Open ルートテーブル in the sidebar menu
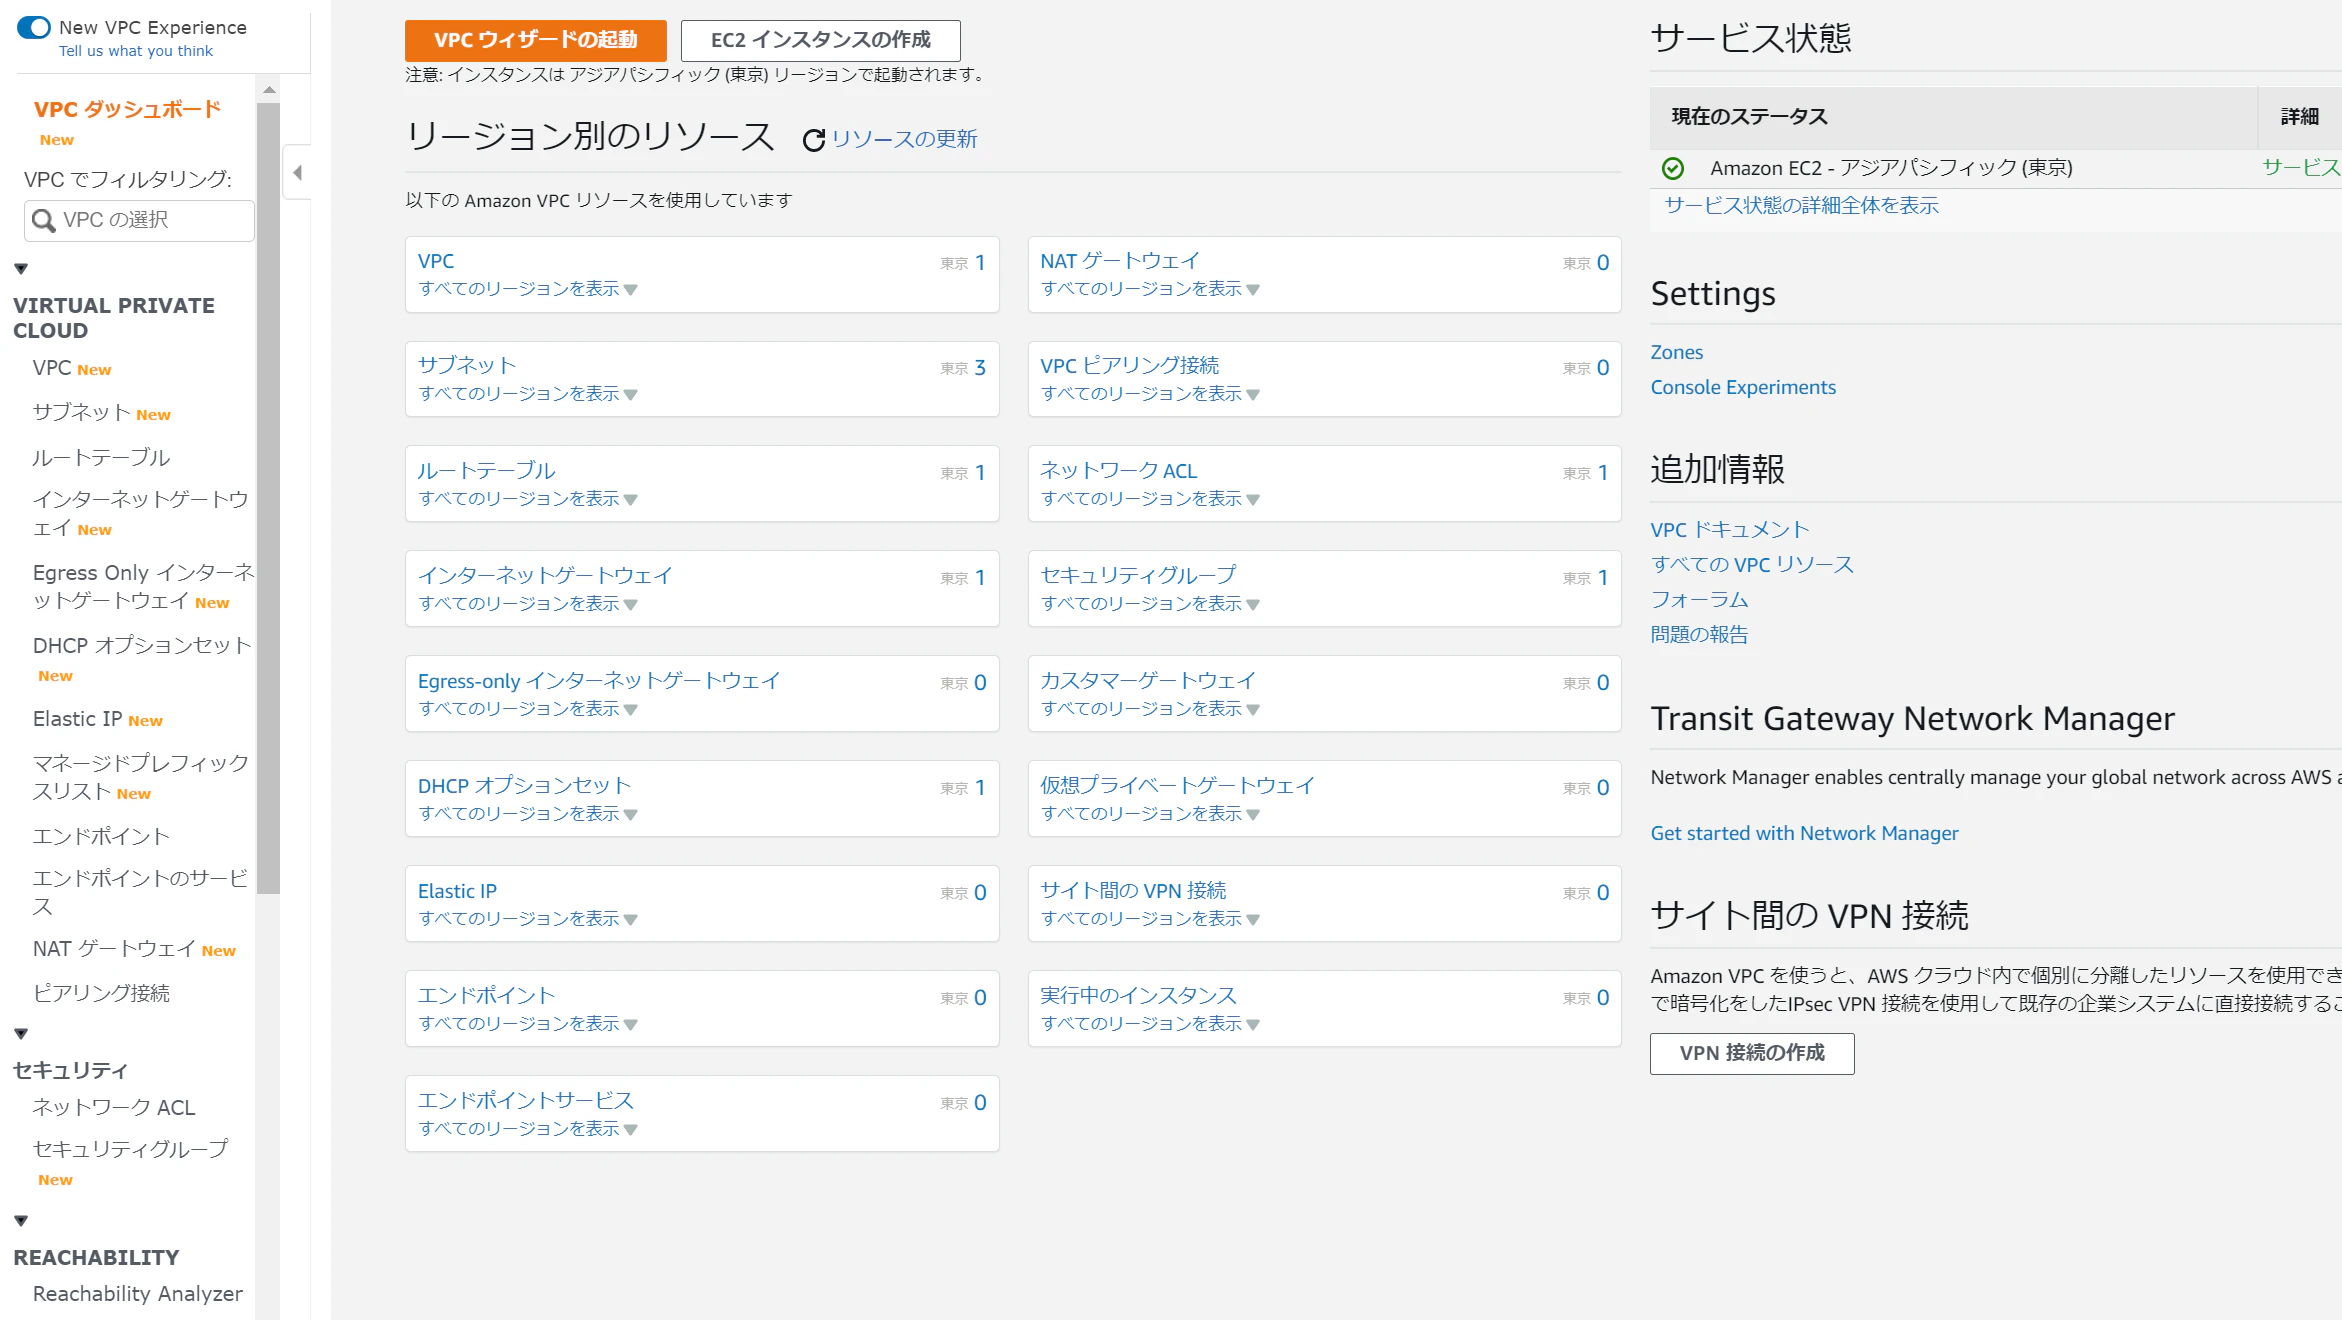 [x=101, y=457]
